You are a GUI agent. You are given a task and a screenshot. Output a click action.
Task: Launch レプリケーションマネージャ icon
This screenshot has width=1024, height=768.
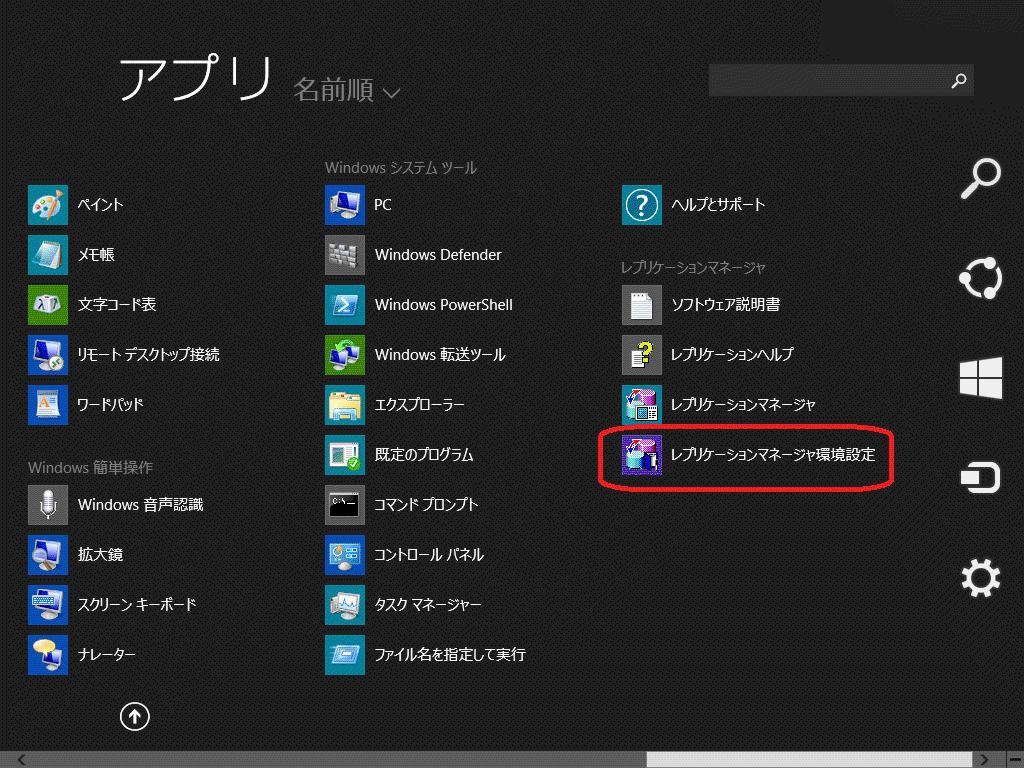[x=642, y=405]
